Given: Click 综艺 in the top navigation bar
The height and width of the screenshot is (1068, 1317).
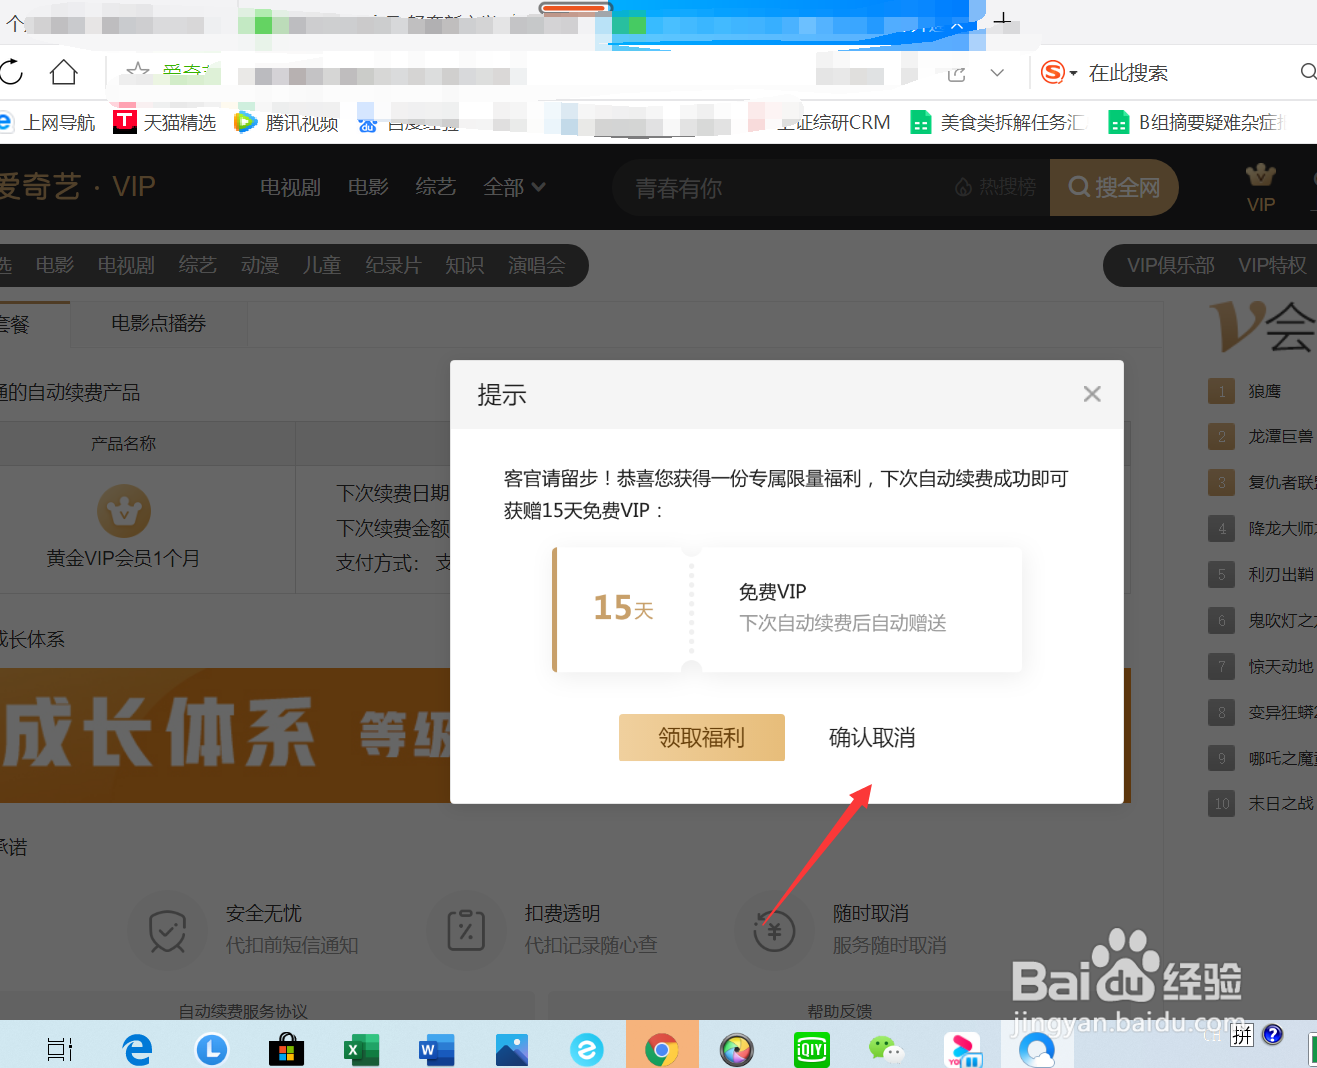Looking at the screenshot, I should [436, 187].
